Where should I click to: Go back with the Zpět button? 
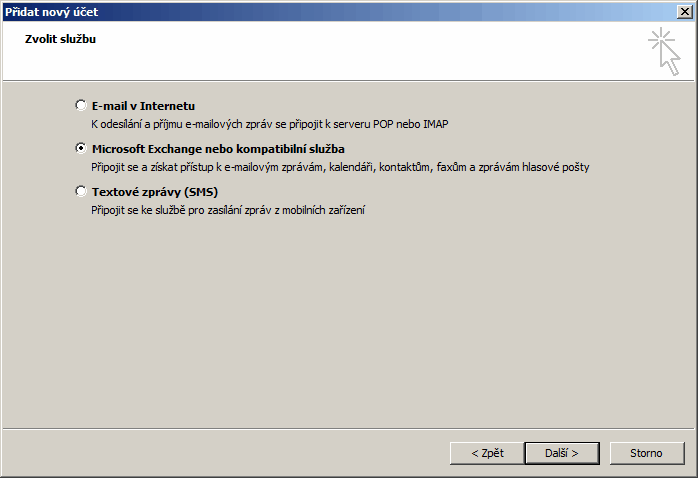(x=487, y=453)
